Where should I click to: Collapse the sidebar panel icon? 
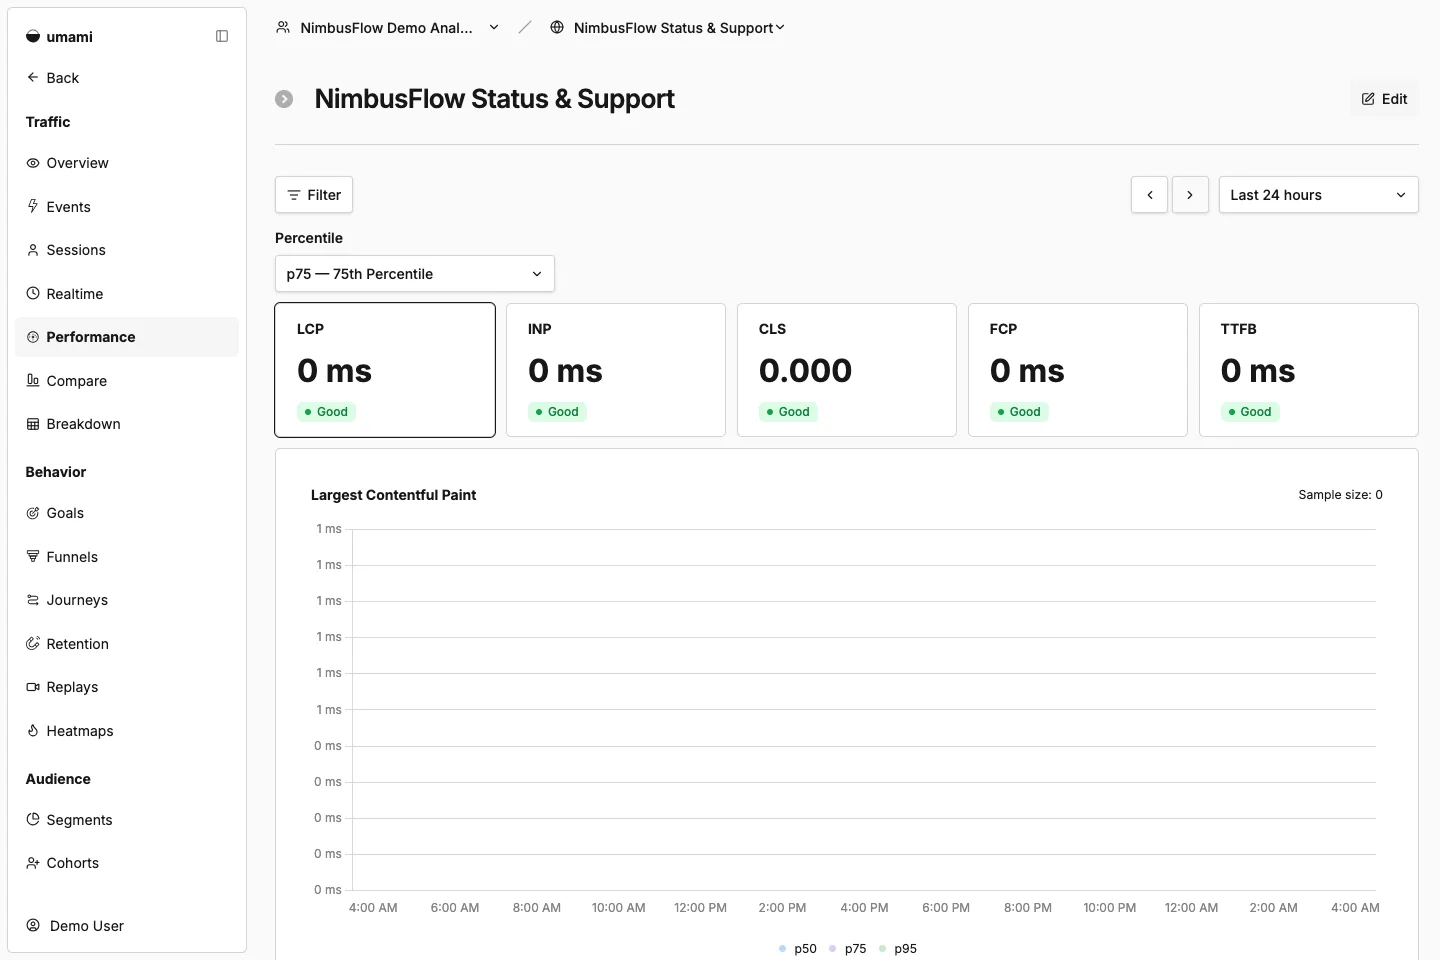(222, 37)
